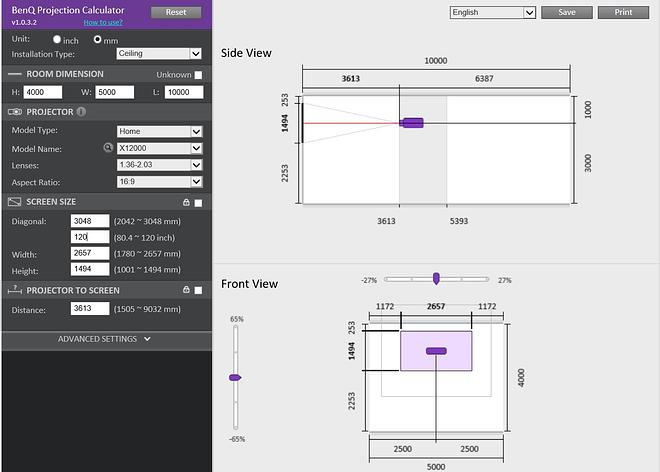Open the English language dropdown
The width and height of the screenshot is (660, 472).
pyautogui.click(x=492, y=12)
